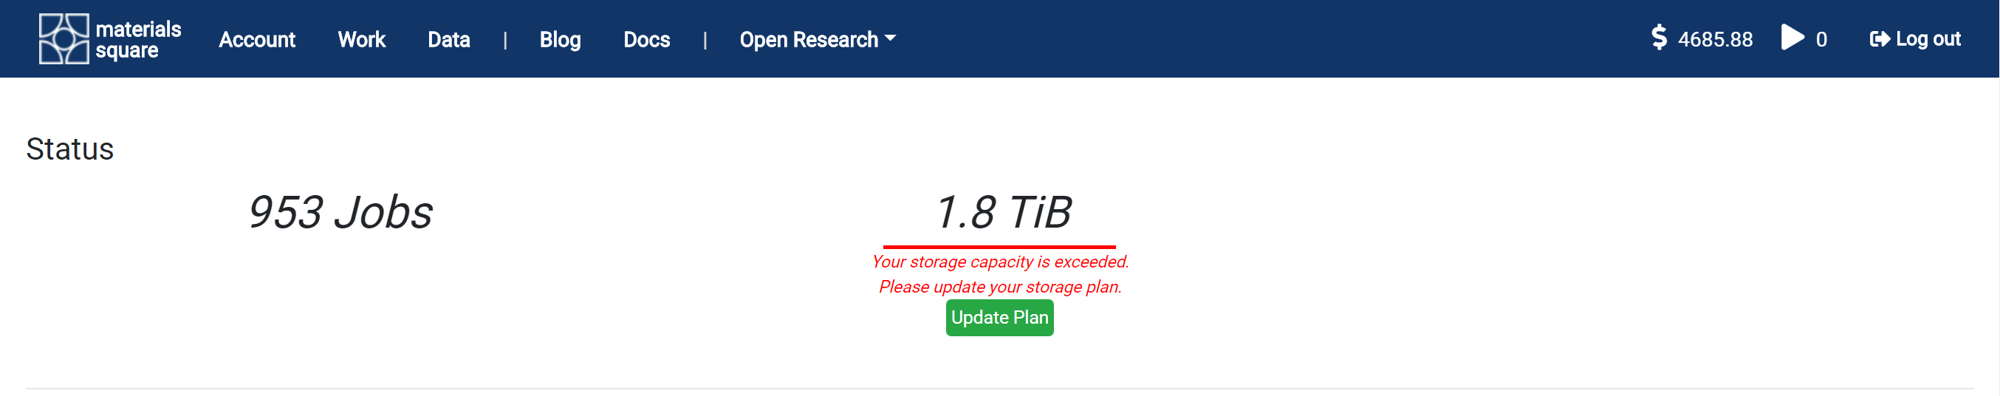
Task: Open the Data section
Action: click(449, 40)
